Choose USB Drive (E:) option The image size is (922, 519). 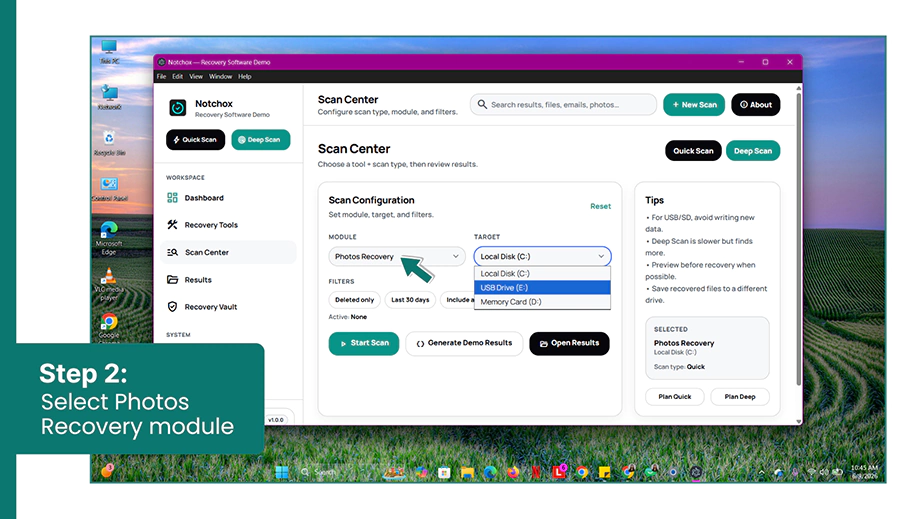tap(542, 287)
